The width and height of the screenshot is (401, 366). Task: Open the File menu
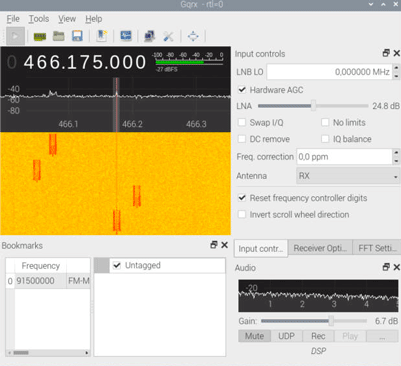coord(13,19)
